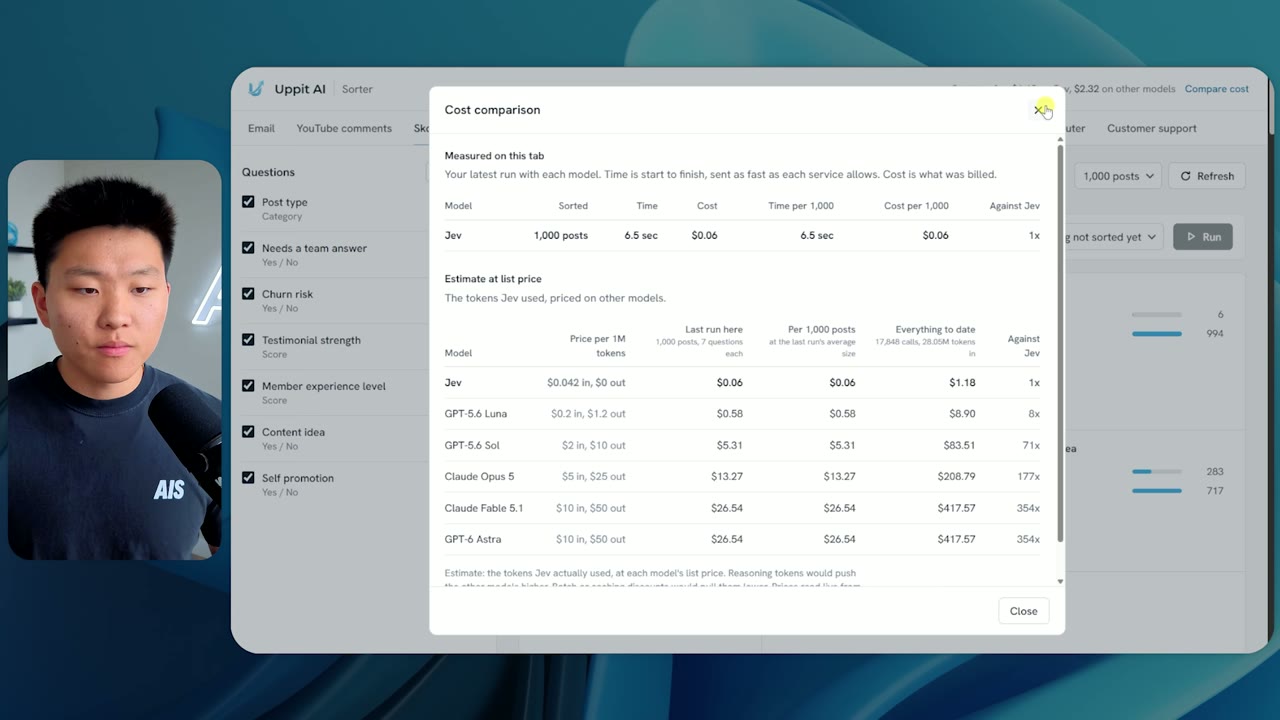This screenshot has width=1280, height=720.
Task: Click the Sorter label beside Uppit AI
Action: point(357,89)
